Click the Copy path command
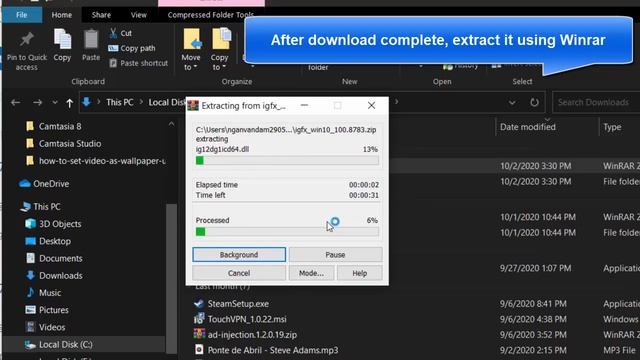 click(x=132, y=48)
